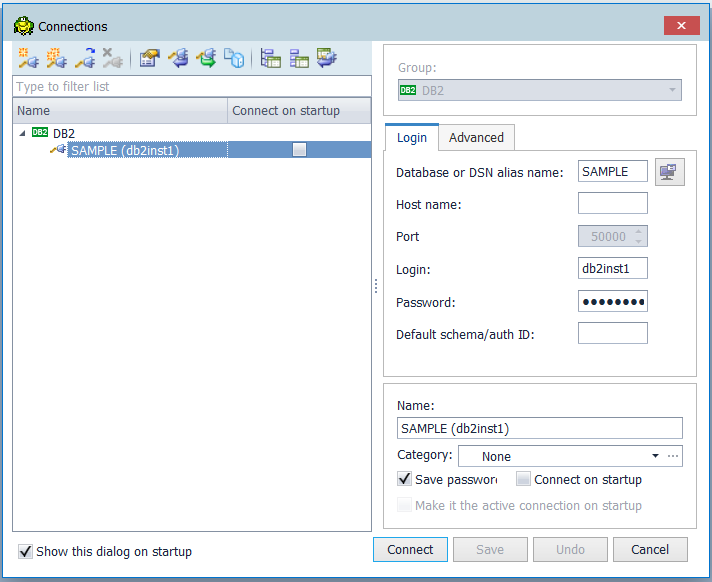Click the export connections icon with green arrow
This screenshot has width=712, height=582.
tap(206, 59)
